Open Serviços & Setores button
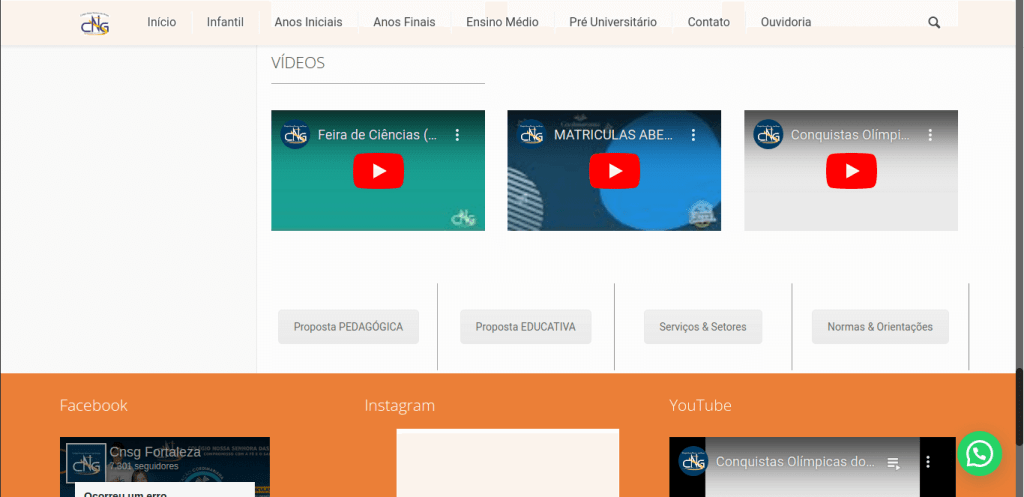The height and width of the screenshot is (497, 1024). [x=703, y=327]
